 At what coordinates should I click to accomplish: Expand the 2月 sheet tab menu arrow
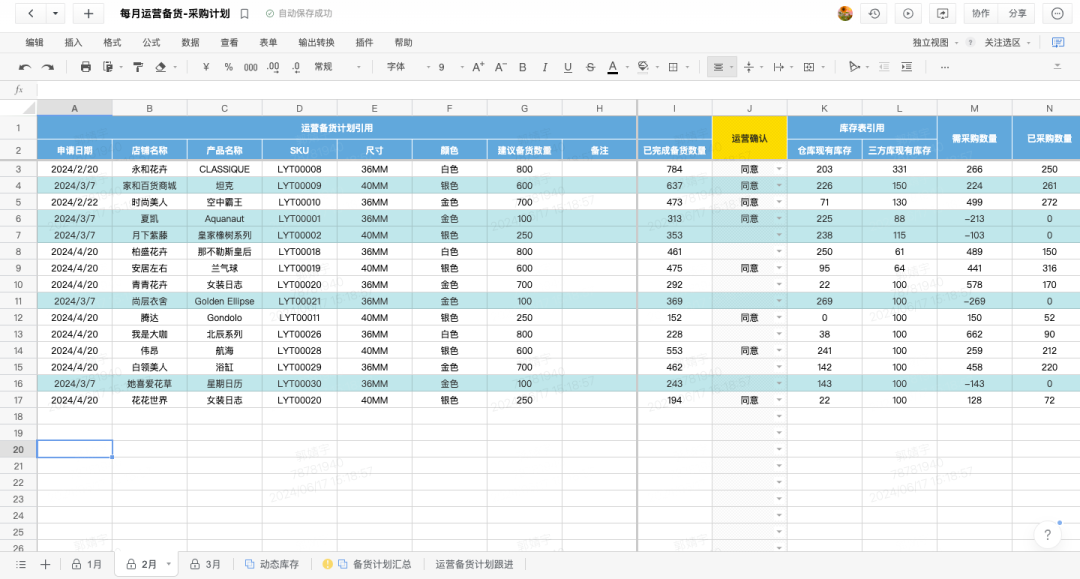click(x=169, y=565)
